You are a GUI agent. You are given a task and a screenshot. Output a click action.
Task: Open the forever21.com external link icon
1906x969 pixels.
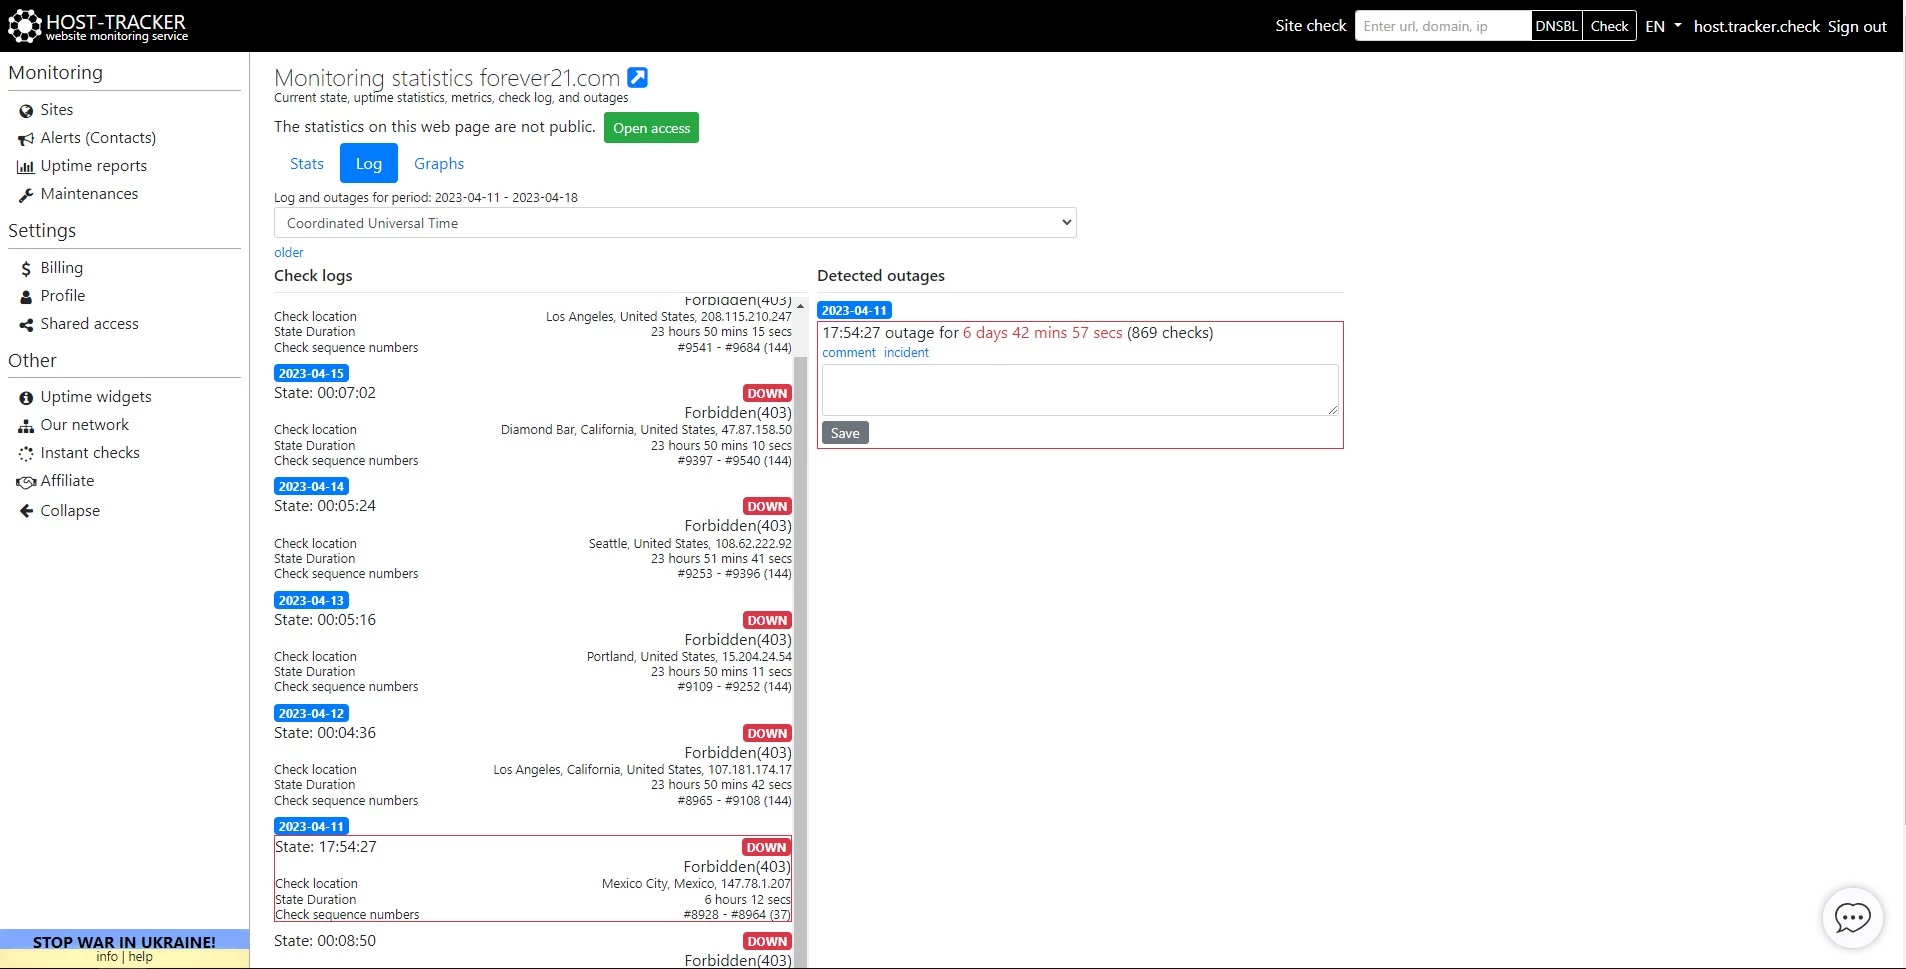point(637,77)
